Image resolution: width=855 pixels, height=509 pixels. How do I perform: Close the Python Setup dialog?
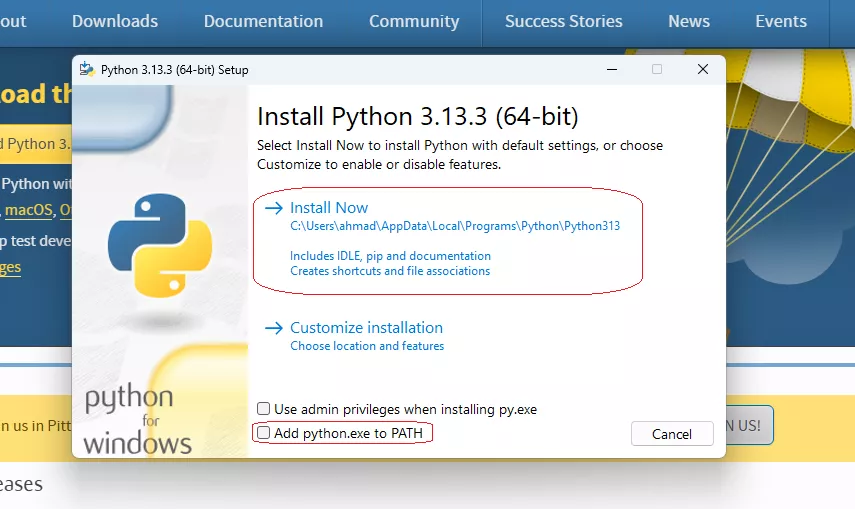click(703, 69)
